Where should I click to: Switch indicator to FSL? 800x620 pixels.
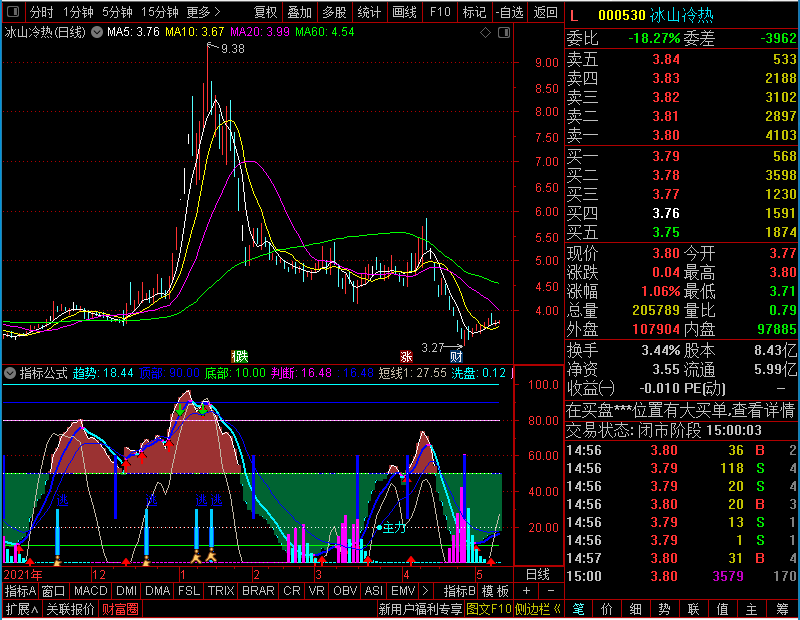(x=189, y=591)
